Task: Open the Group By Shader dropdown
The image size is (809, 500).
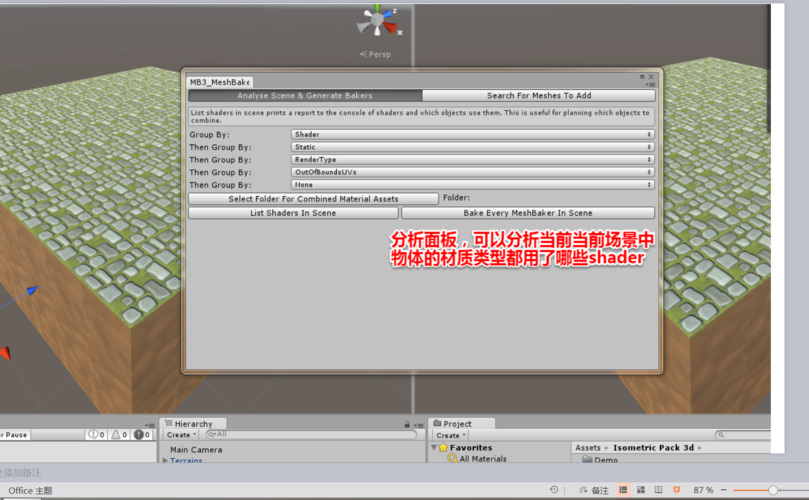Action: pos(473,134)
